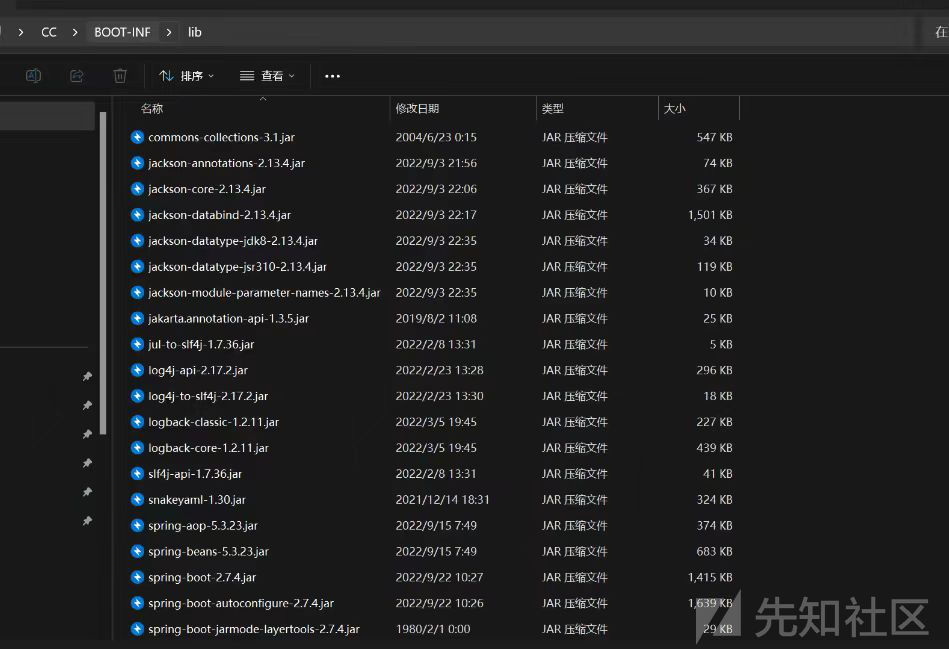Click the BOOT-INF breadcrumb segment
The image size is (949, 649).
[122, 32]
